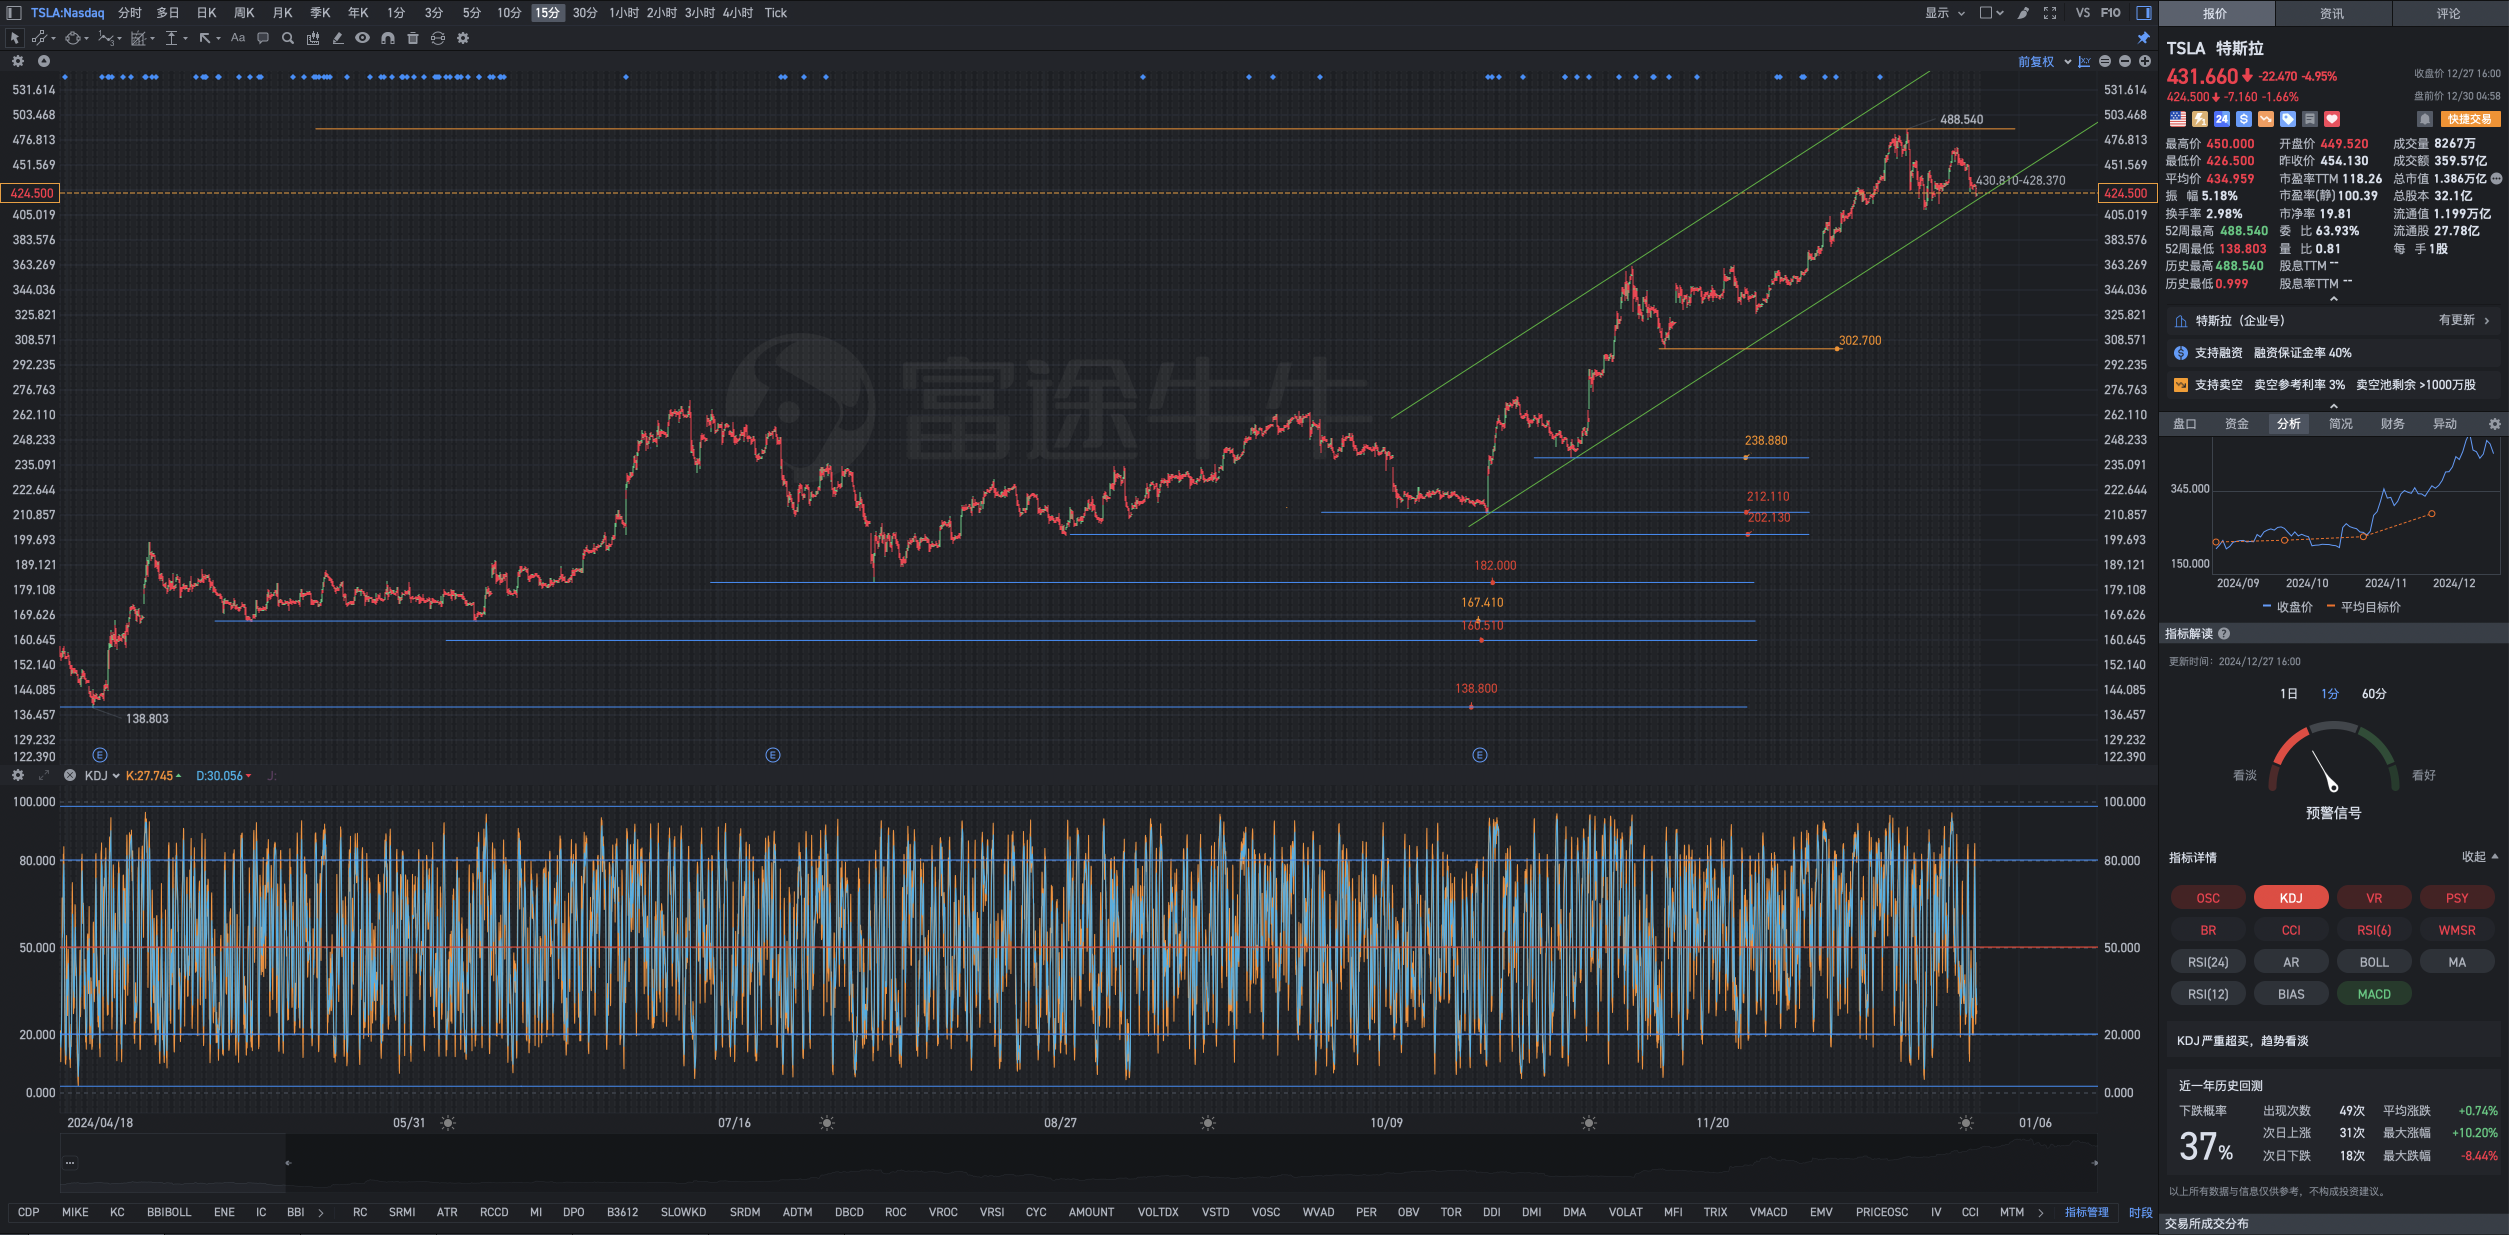The height and width of the screenshot is (1235, 2509).
Task: Select the OSC indicator chip
Action: point(2208,898)
